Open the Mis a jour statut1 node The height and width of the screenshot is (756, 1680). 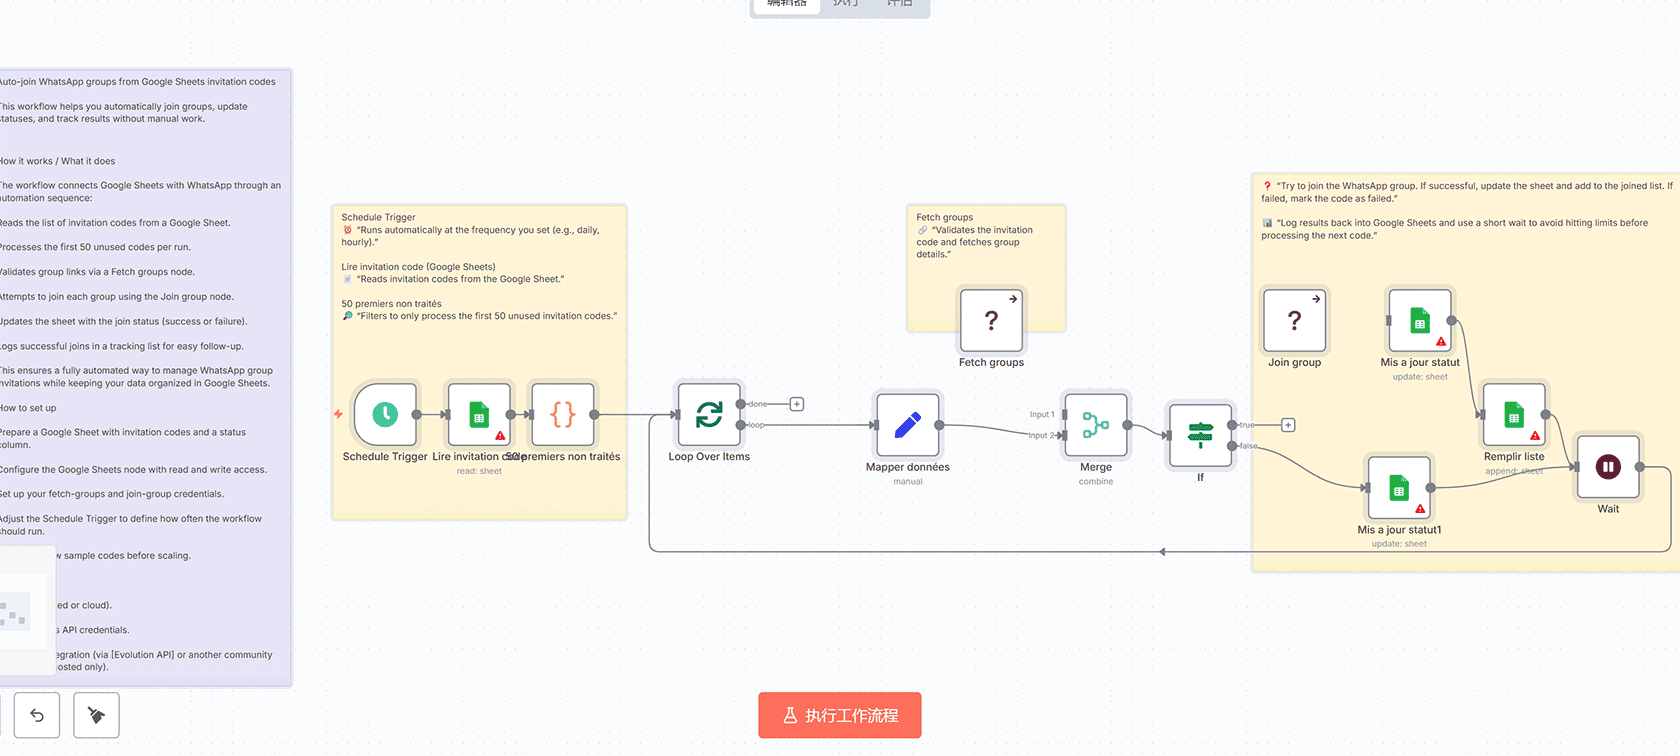(1399, 488)
